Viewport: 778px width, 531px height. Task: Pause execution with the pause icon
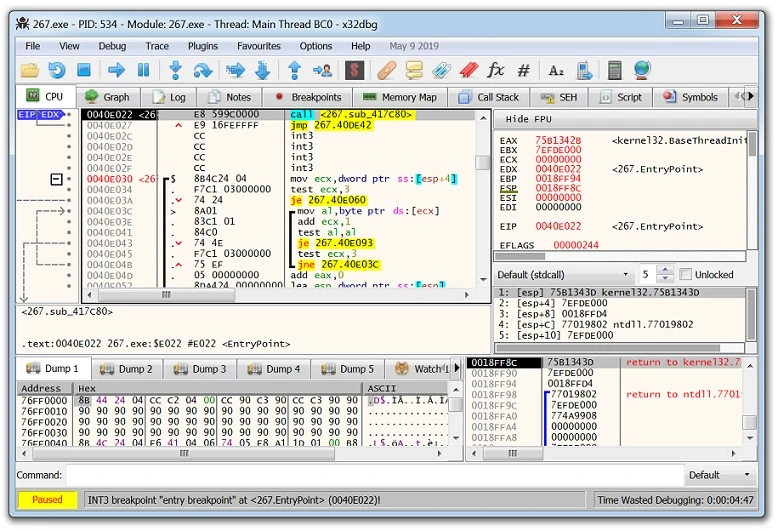pyautogui.click(x=143, y=70)
